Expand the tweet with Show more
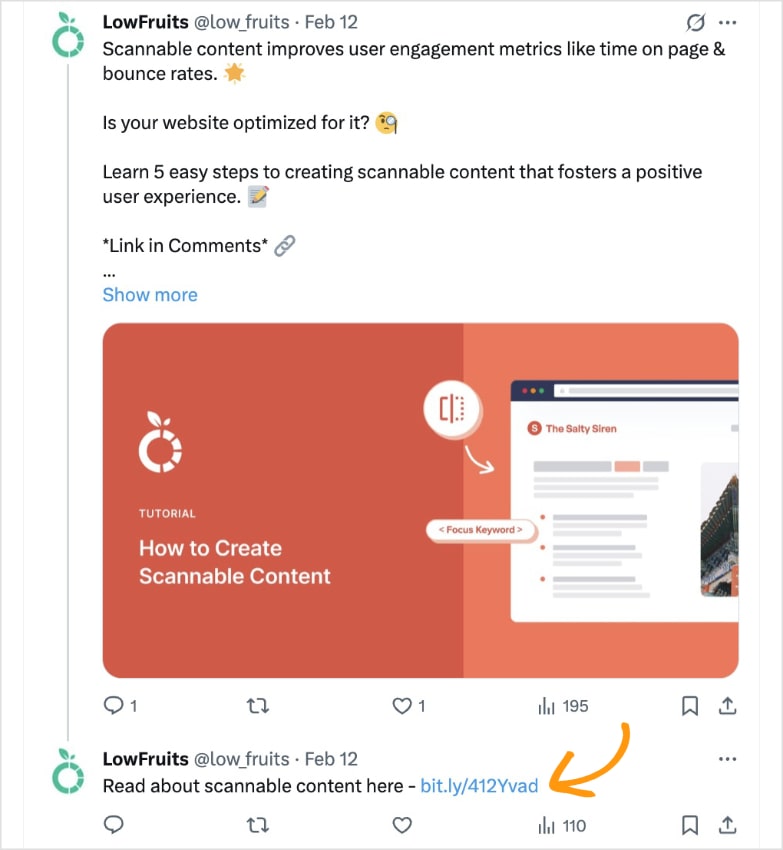 149,294
